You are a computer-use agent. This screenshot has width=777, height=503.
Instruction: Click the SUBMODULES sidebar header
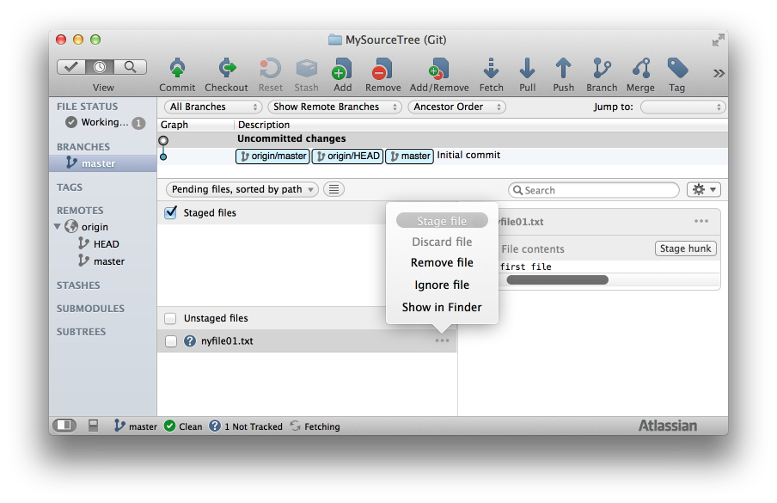[91, 308]
